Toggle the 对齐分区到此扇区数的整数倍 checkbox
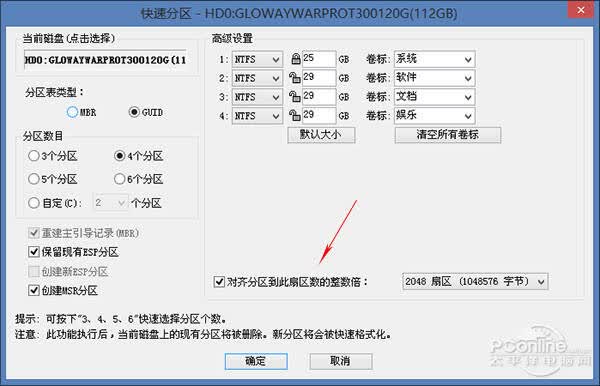Screen dimensions: 600x386 pyautogui.click(x=219, y=282)
